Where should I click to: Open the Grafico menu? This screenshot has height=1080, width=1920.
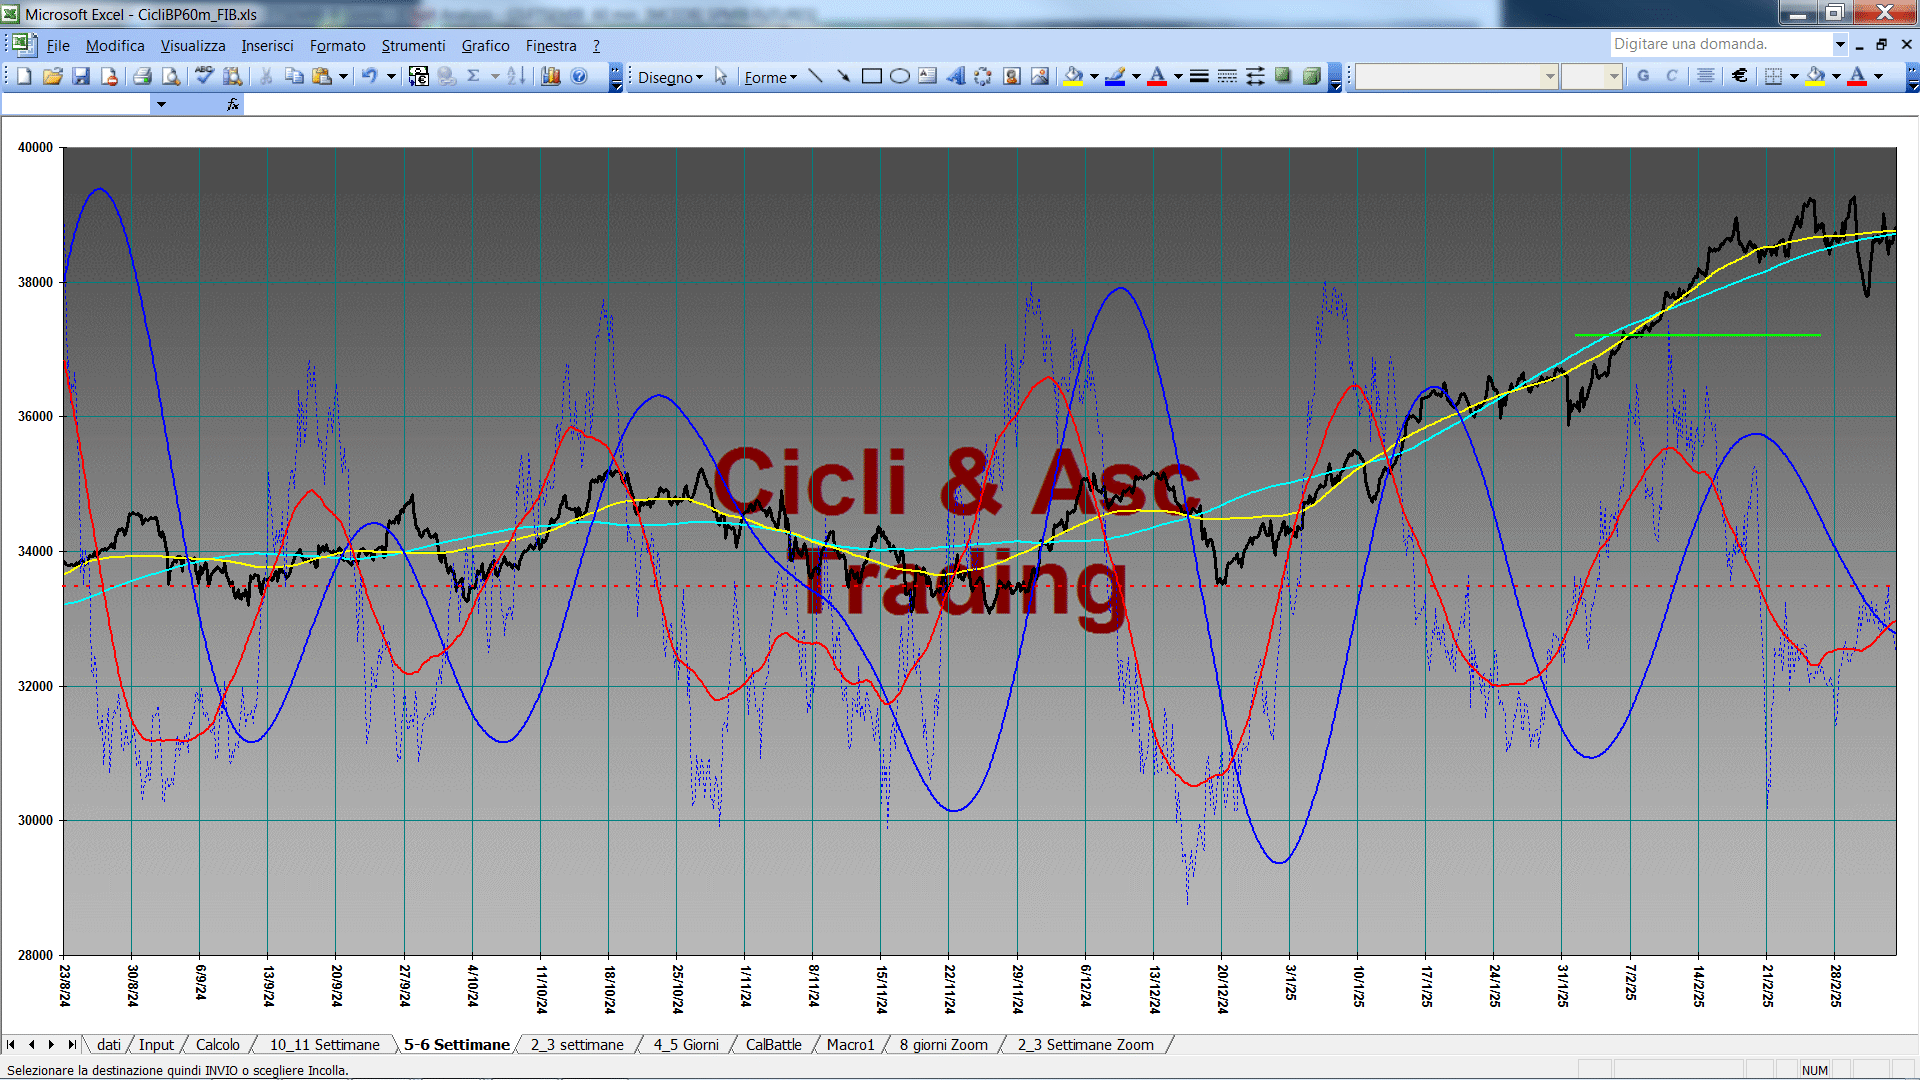click(485, 46)
